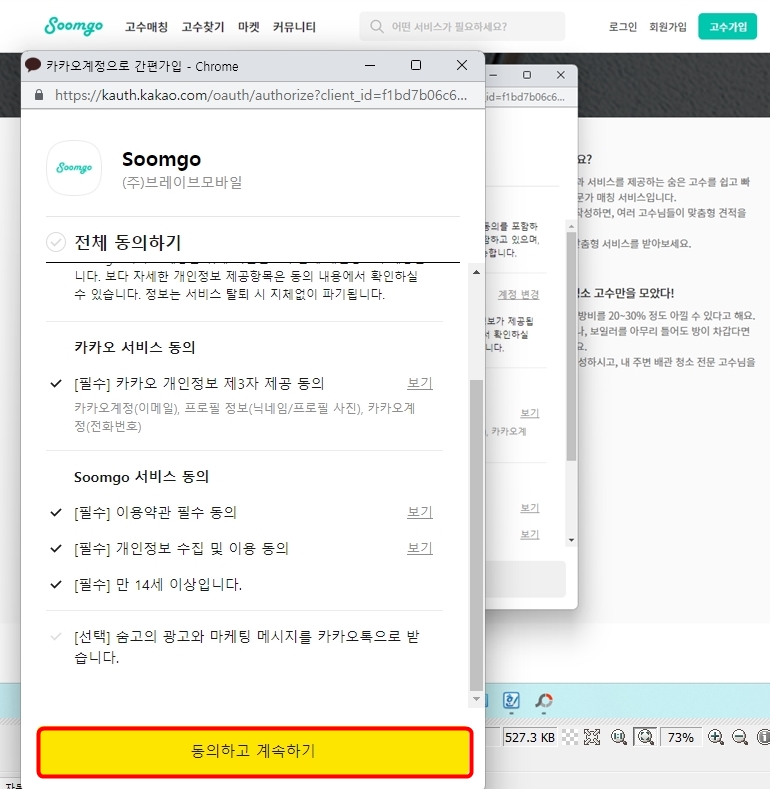Click the Kakao speech-bubble icon in the popup title bar

(x=33, y=65)
